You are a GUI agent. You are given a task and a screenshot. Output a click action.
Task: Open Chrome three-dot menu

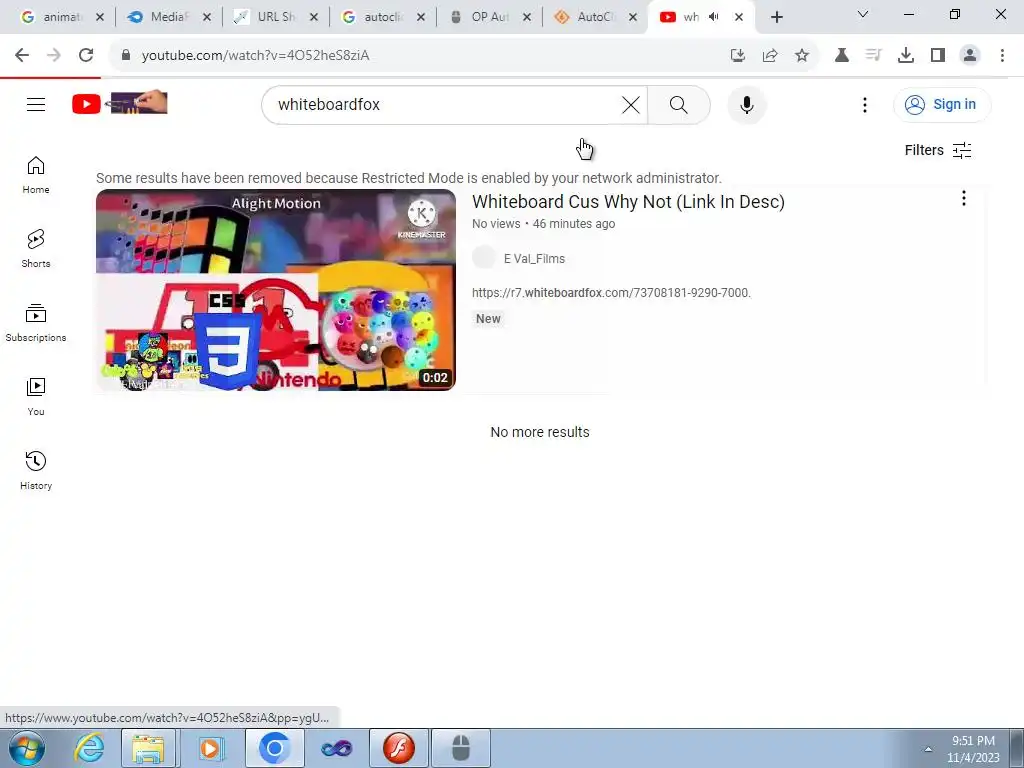click(1002, 56)
